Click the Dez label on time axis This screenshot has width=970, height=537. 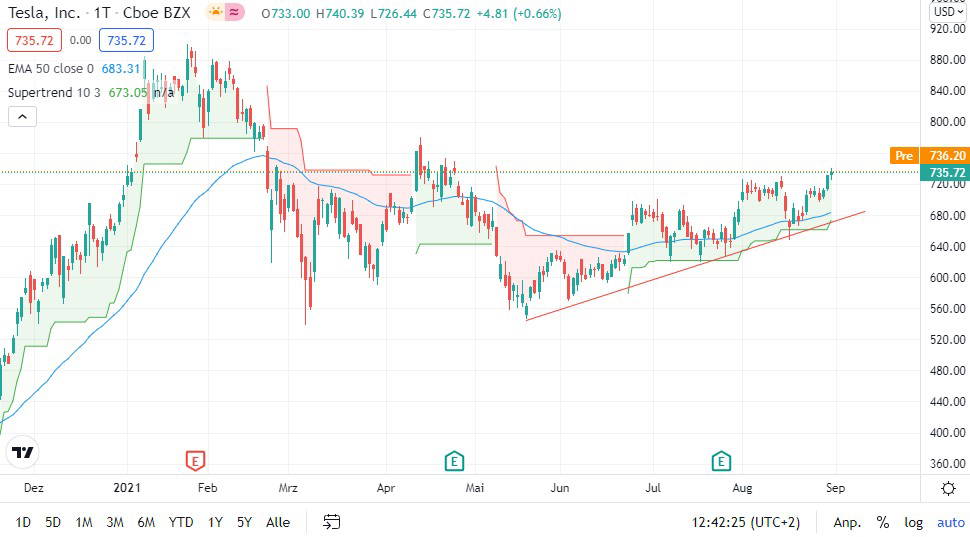(33, 488)
